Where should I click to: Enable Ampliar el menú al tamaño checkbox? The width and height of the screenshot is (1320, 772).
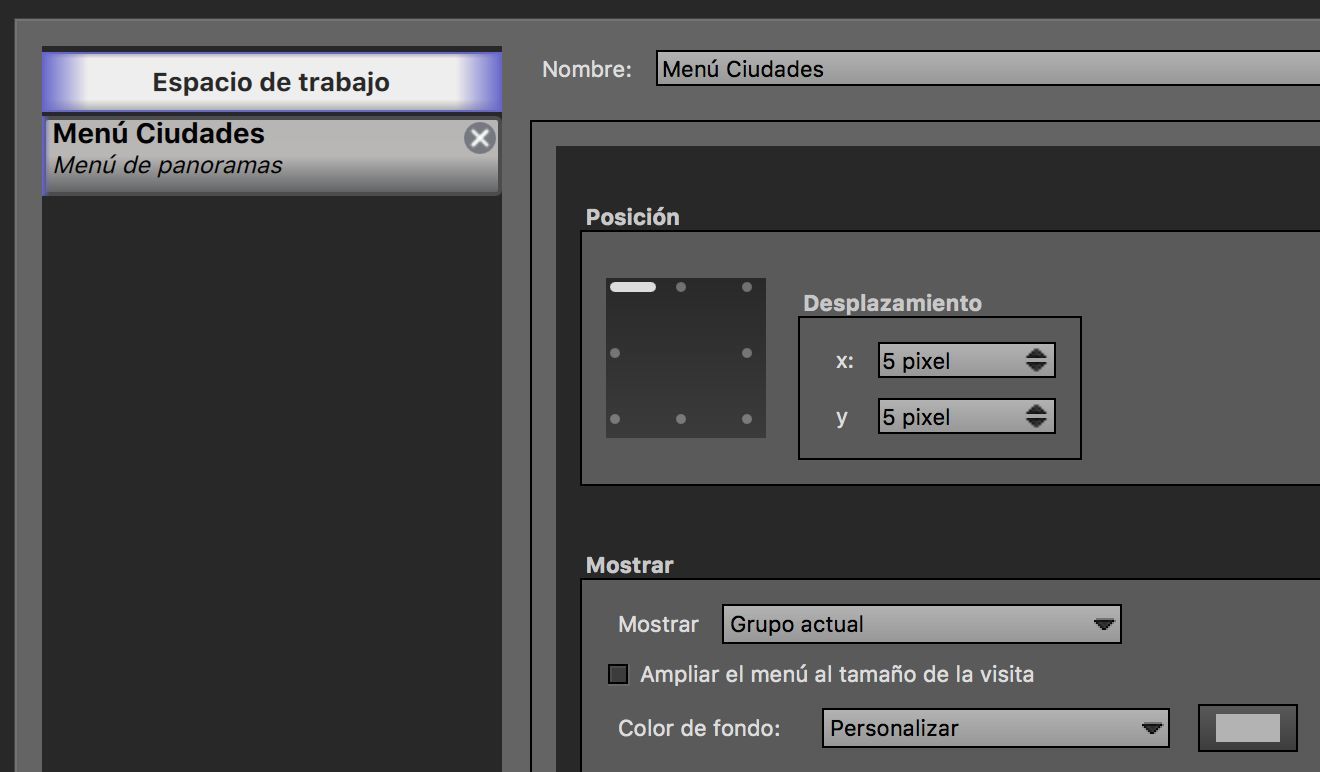[618, 674]
